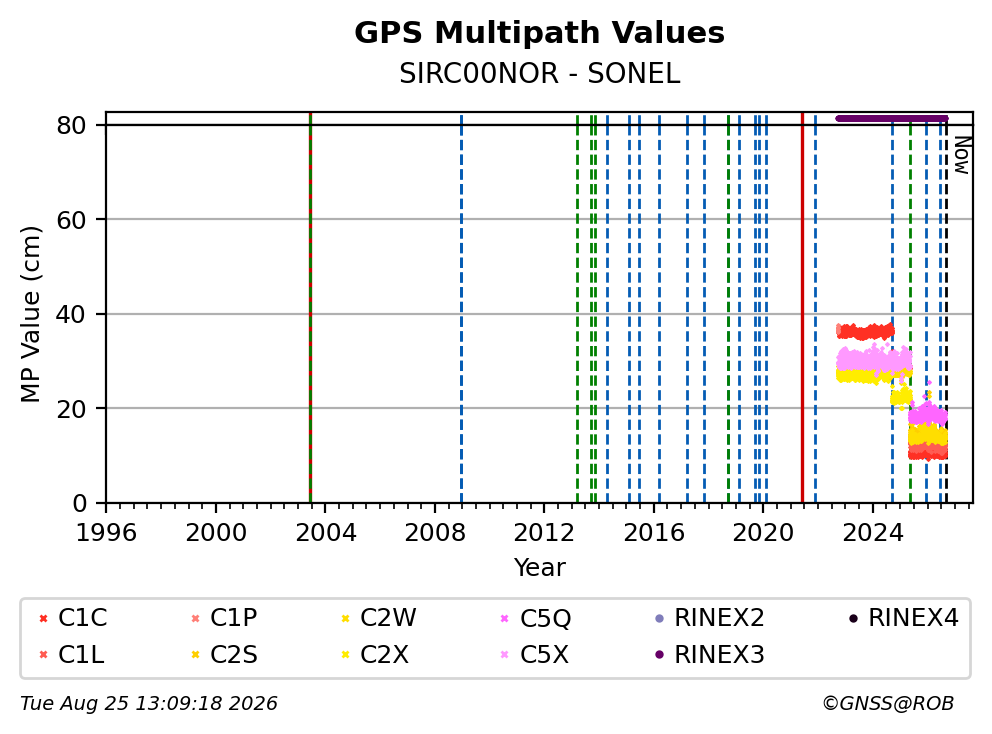The height and width of the screenshot is (734, 992).
Task: Click the solid red vertical line near 2021
Action: pos(802,308)
